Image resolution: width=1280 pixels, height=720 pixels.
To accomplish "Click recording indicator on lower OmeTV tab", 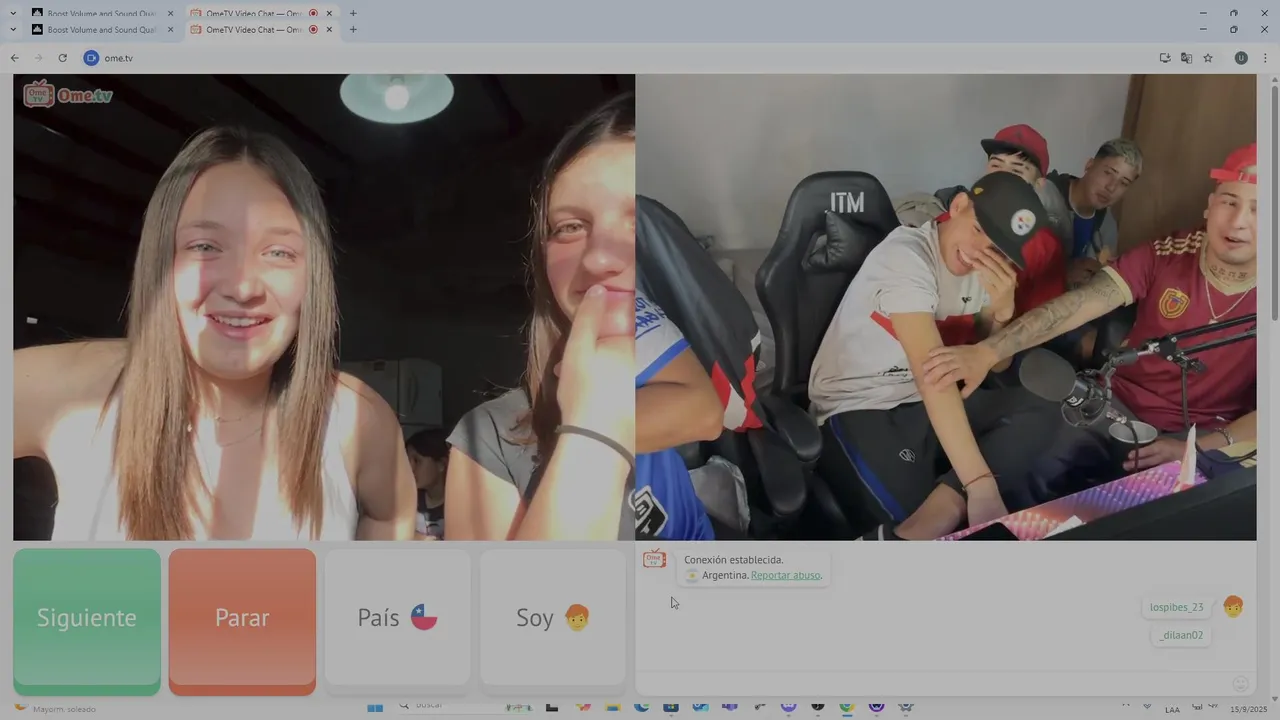I will 313,30.
